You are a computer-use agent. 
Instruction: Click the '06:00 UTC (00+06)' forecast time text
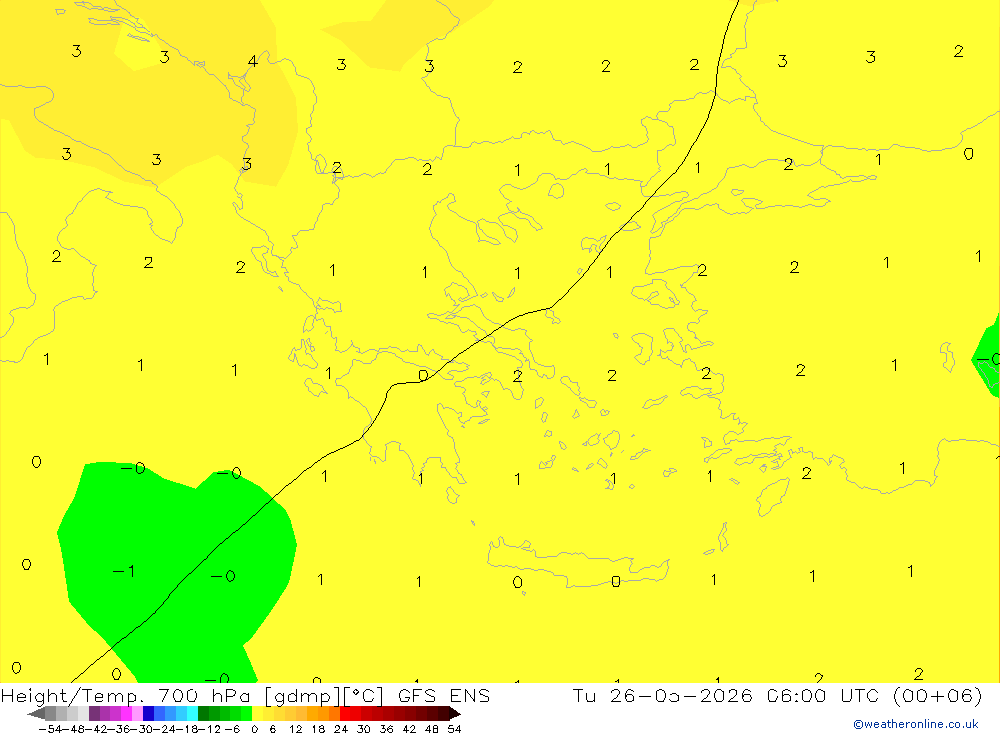coord(874,695)
